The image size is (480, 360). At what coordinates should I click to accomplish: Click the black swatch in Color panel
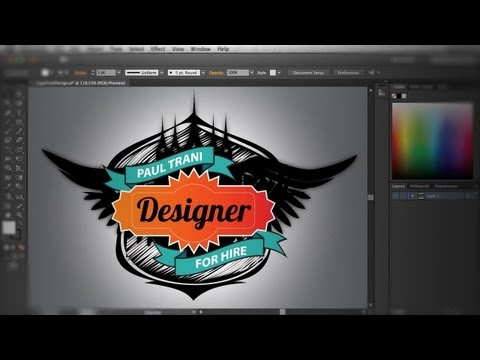pyautogui.click(x=399, y=96)
